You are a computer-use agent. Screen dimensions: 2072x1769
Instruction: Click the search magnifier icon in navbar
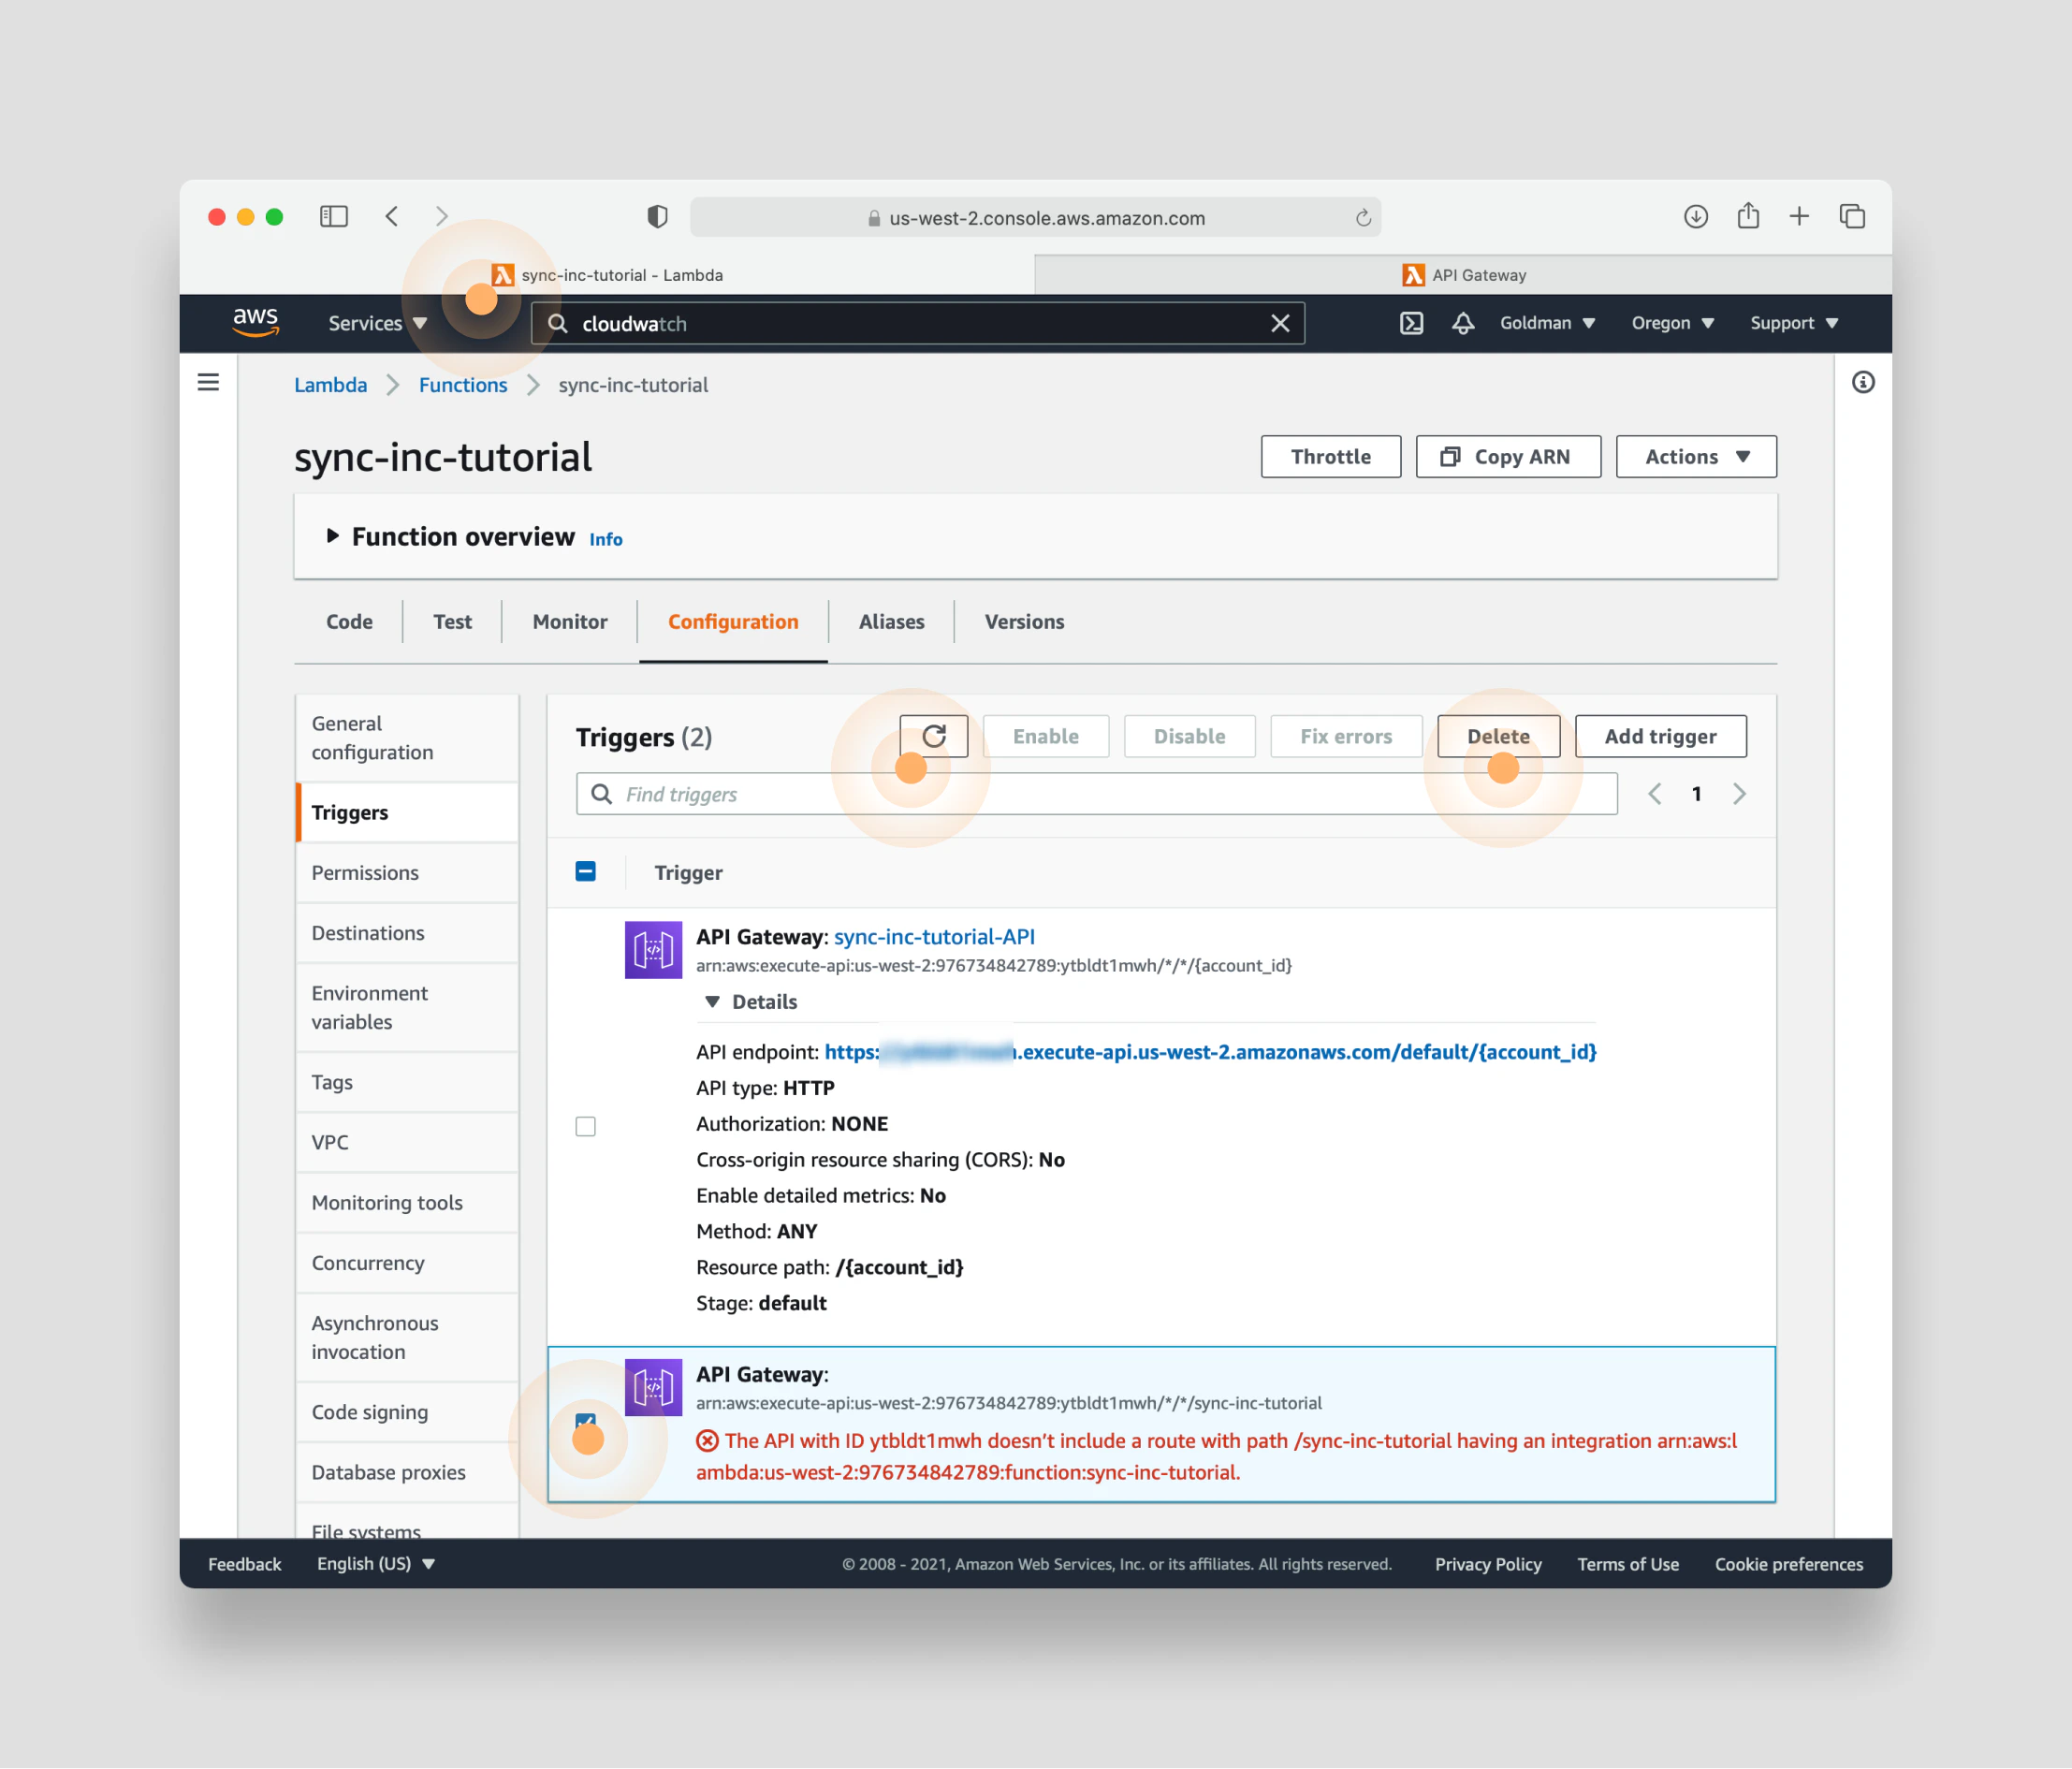(x=558, y=323)
